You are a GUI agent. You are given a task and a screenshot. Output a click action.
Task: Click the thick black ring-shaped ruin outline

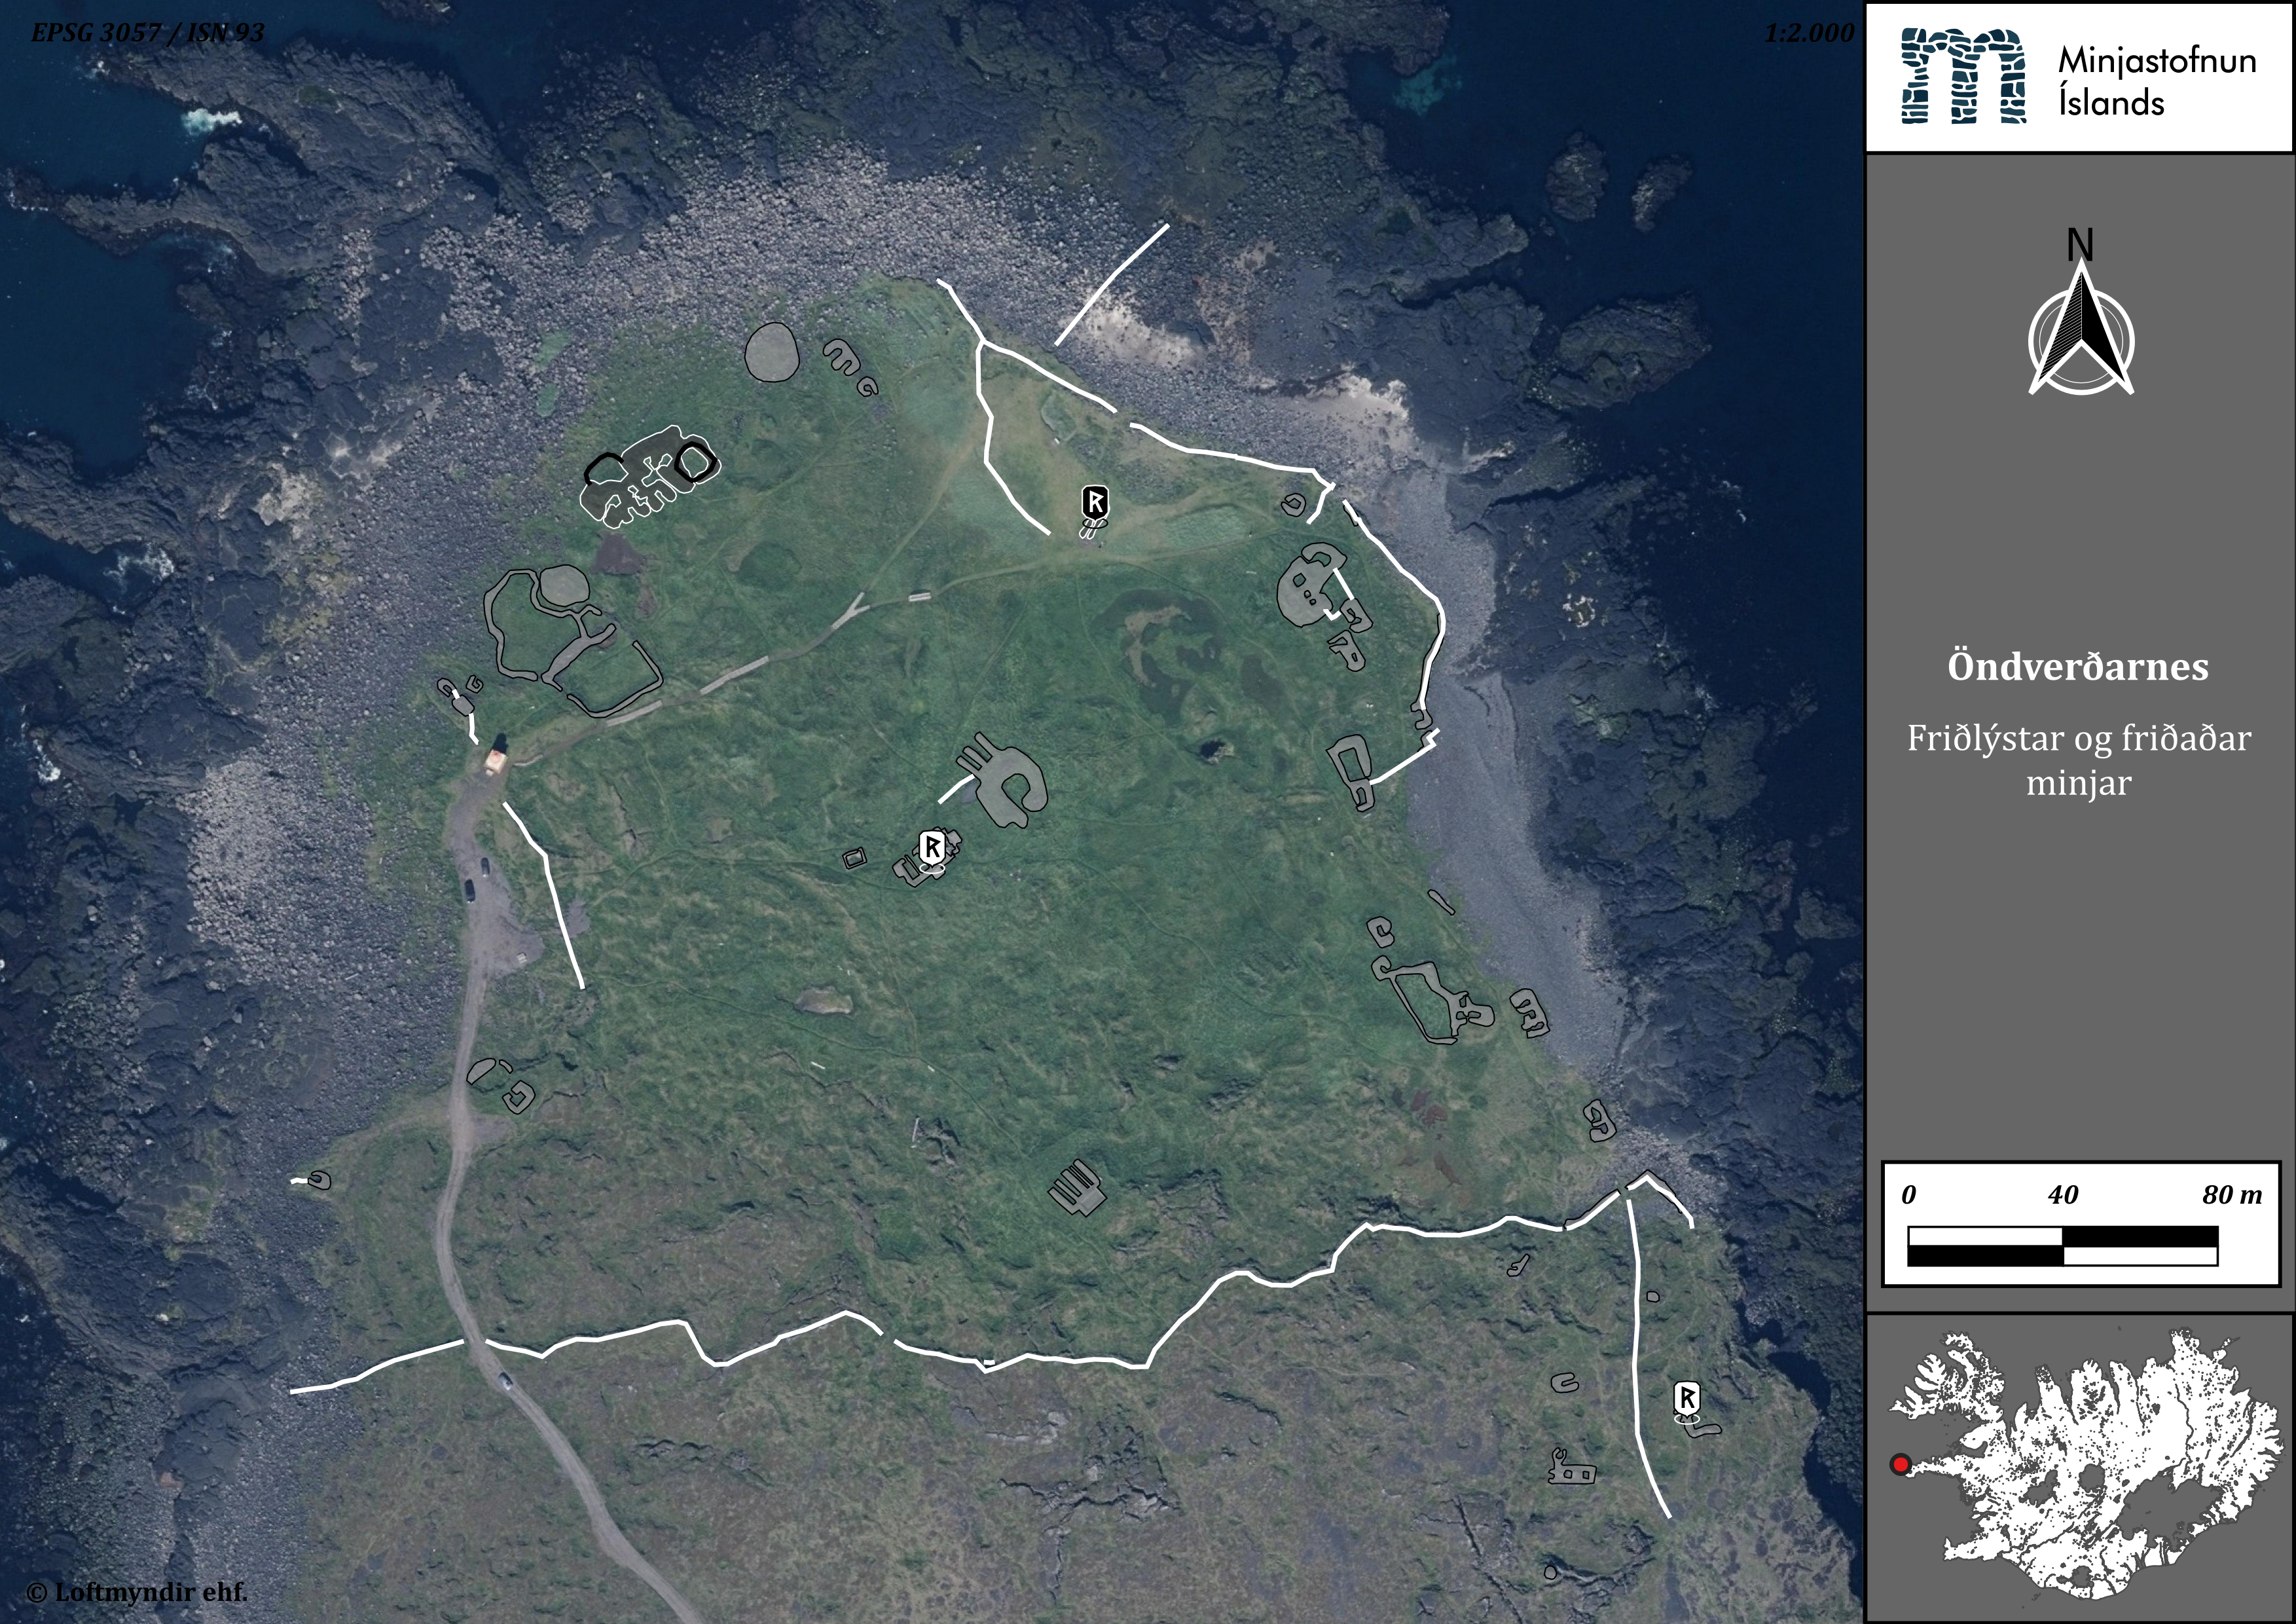pyautogui.click(x=695, y=462)
